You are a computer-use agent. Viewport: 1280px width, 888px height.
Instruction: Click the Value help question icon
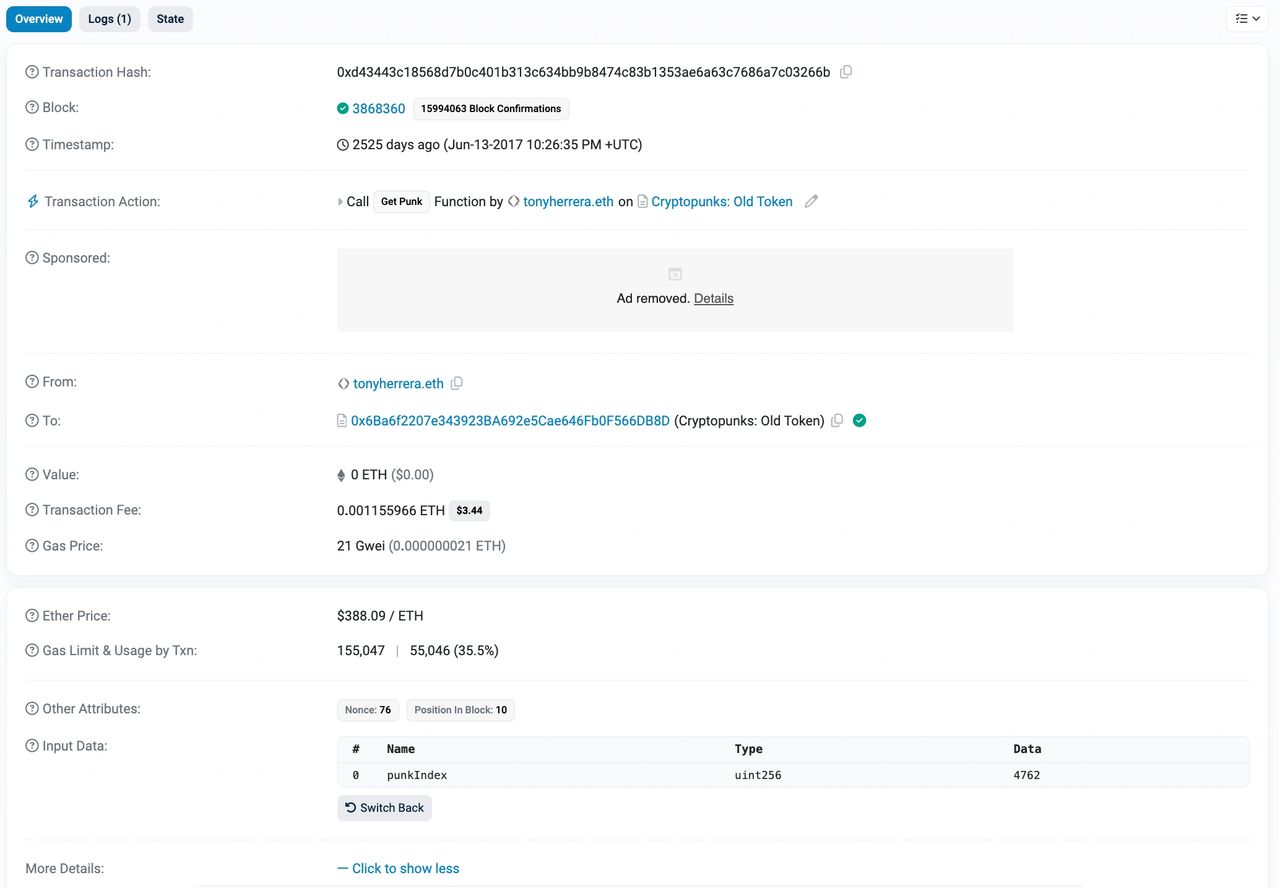click(x=32, y=475)
